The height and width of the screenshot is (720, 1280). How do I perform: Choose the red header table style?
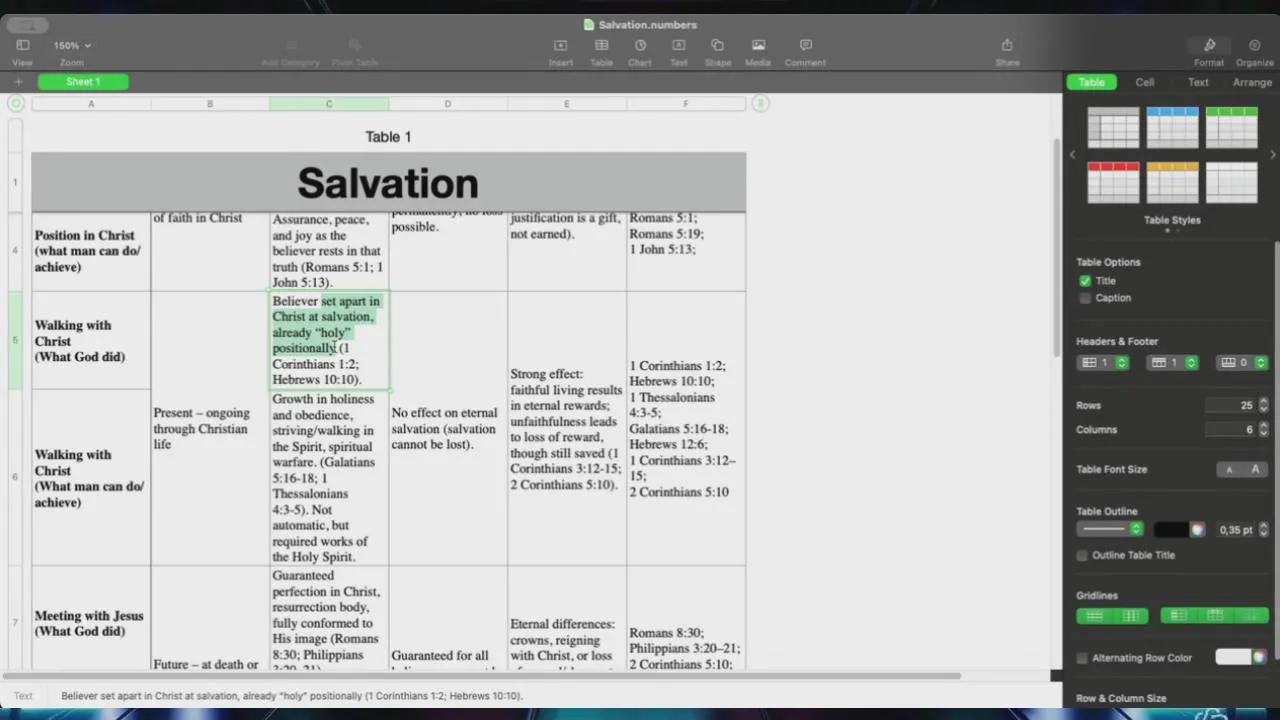1113,182
